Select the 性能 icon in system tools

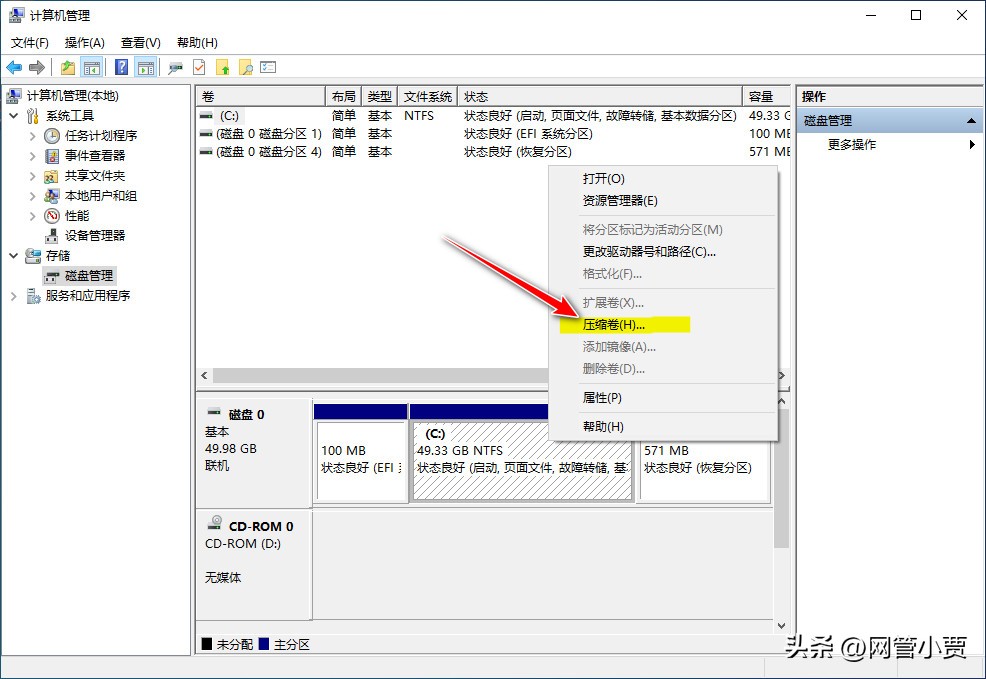click(x=51, y=215)
